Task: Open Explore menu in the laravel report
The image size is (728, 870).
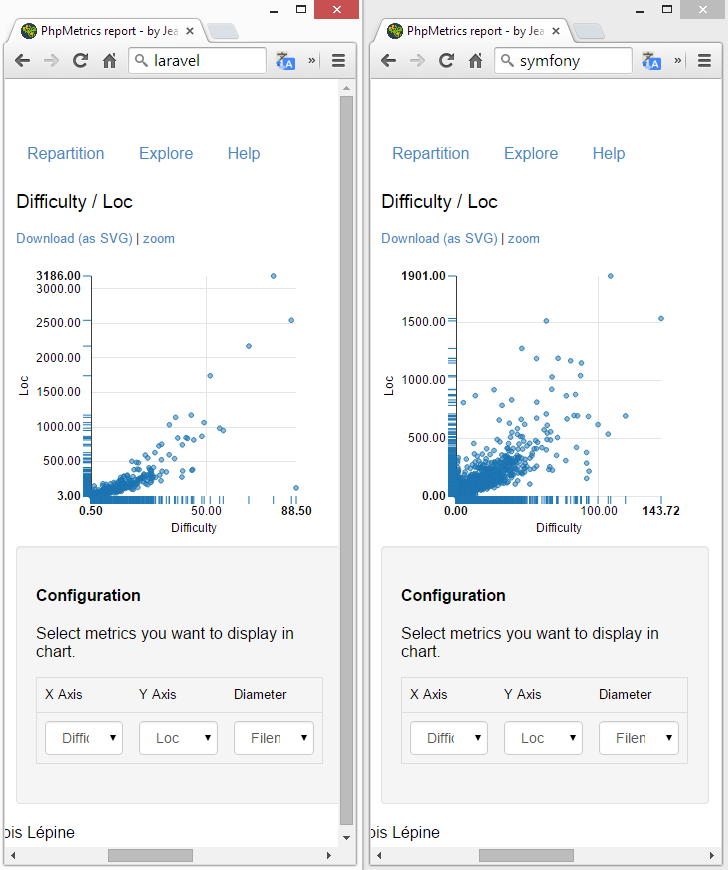Action: tap(166, 153)
